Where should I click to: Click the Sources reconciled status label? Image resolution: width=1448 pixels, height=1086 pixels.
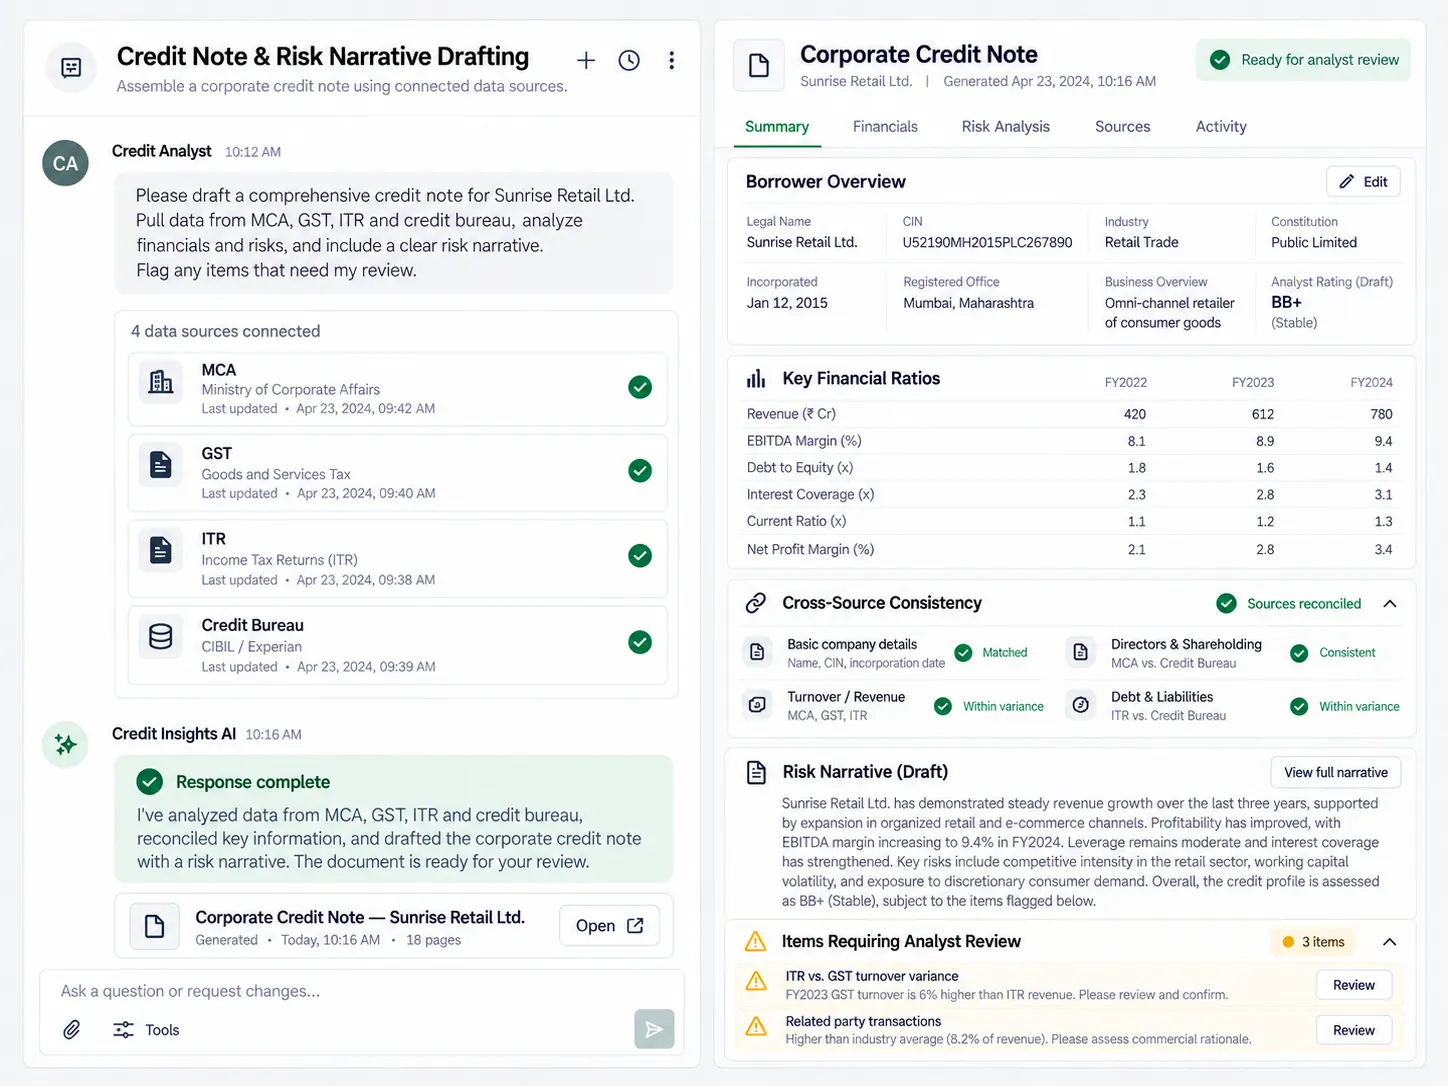[1290, 604]
